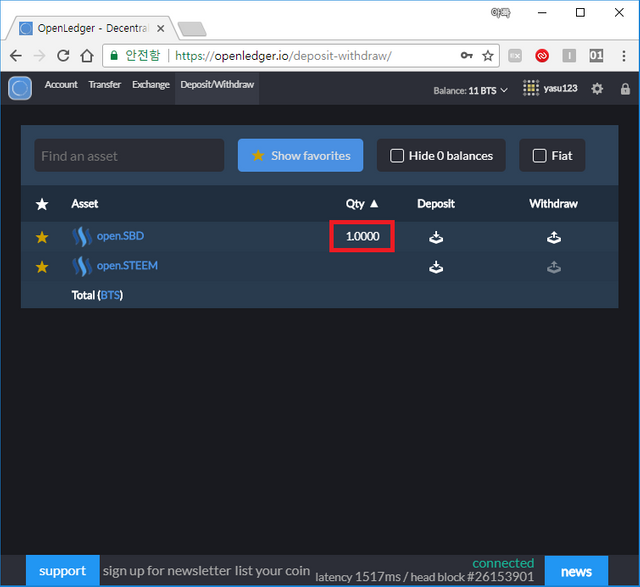Expand the Balance 11 BTS dropdown
640x587 pixels.
click(471, 90)
